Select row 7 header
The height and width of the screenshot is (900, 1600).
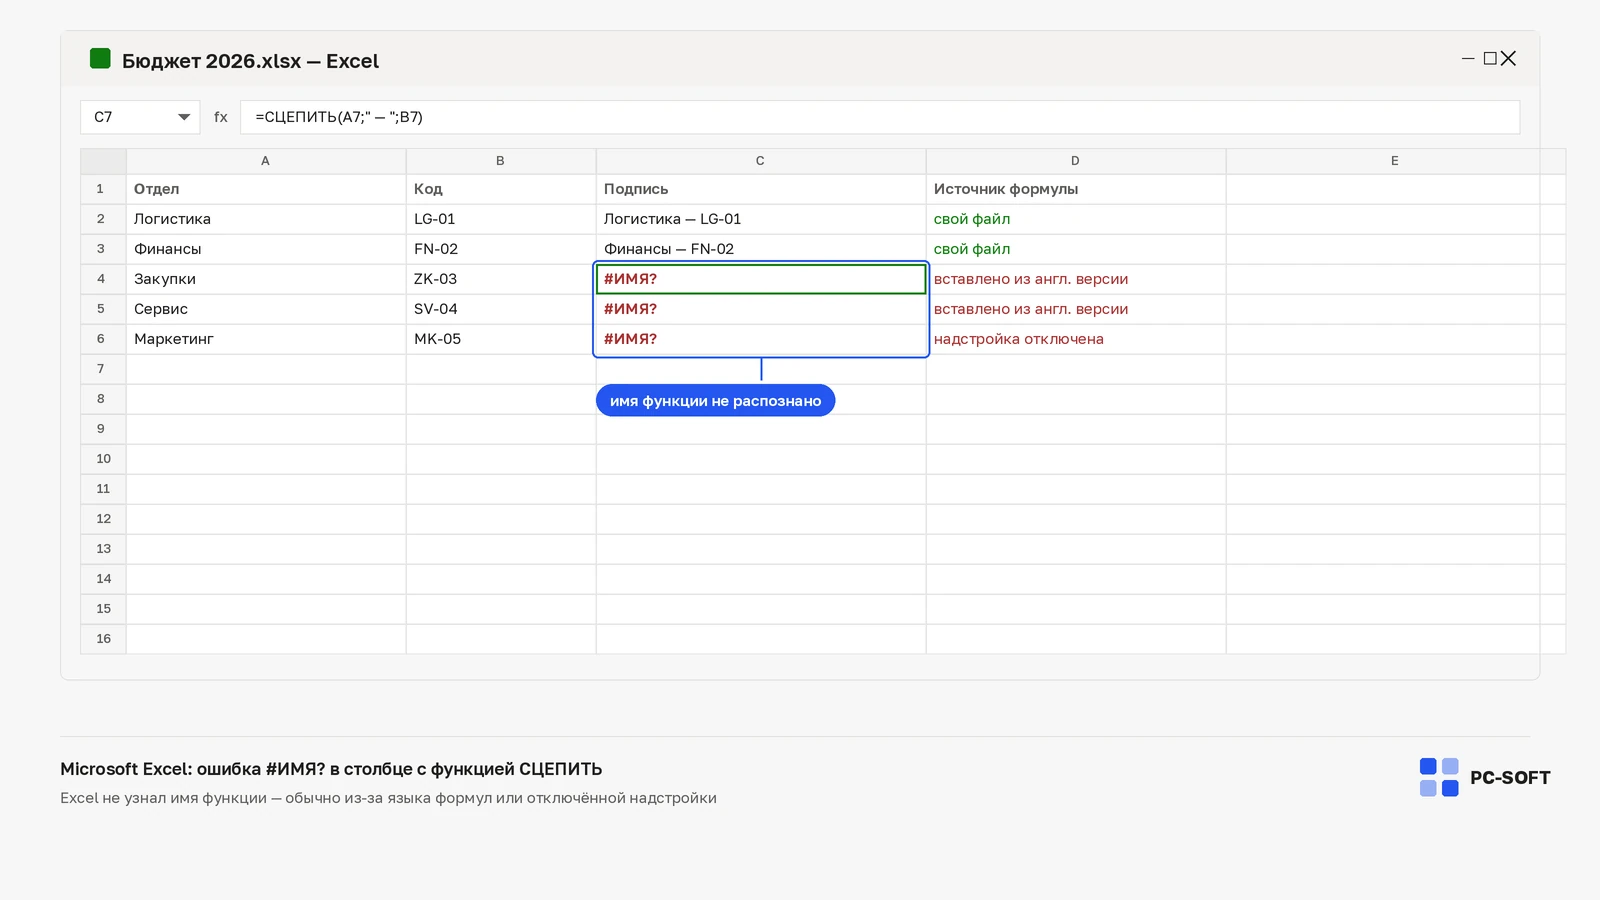pos(103,369)
